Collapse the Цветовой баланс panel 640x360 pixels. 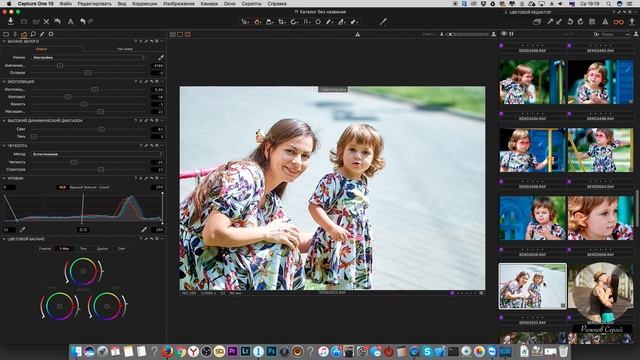point(4,239)
